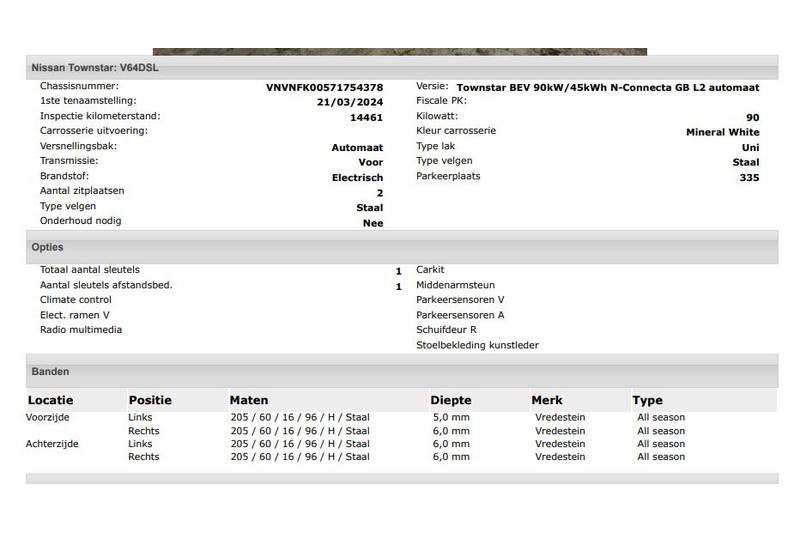Click the Climate control option

pyautogui.click(x=76, y=300)
